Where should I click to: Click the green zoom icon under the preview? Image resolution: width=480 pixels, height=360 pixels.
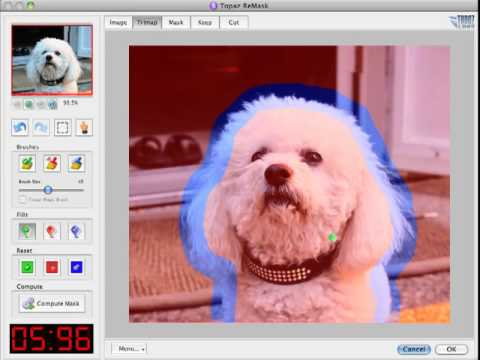pos(29,105)
